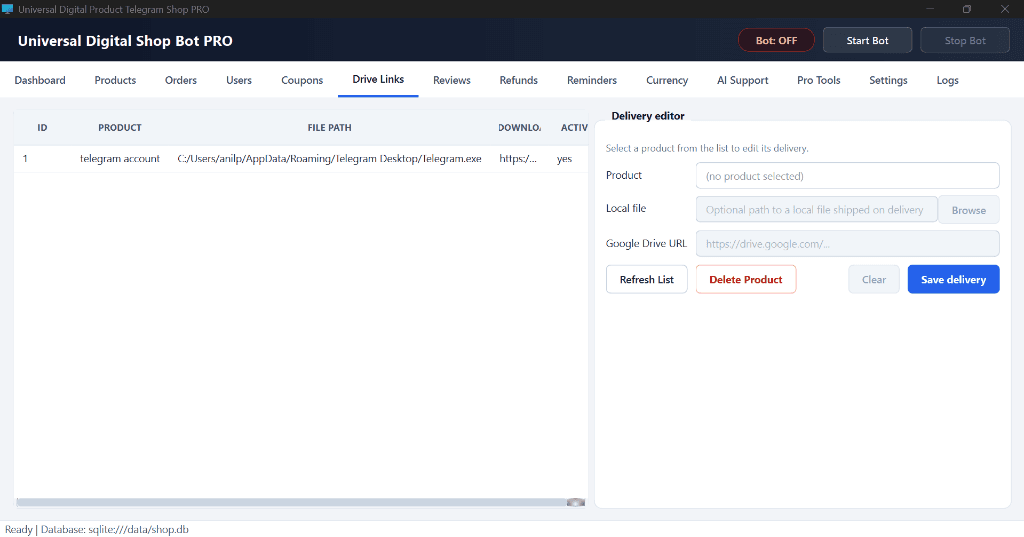Screen dimensions: 1024x537
Task: Click the app icon in the title bar
Action: pos(8,9)
